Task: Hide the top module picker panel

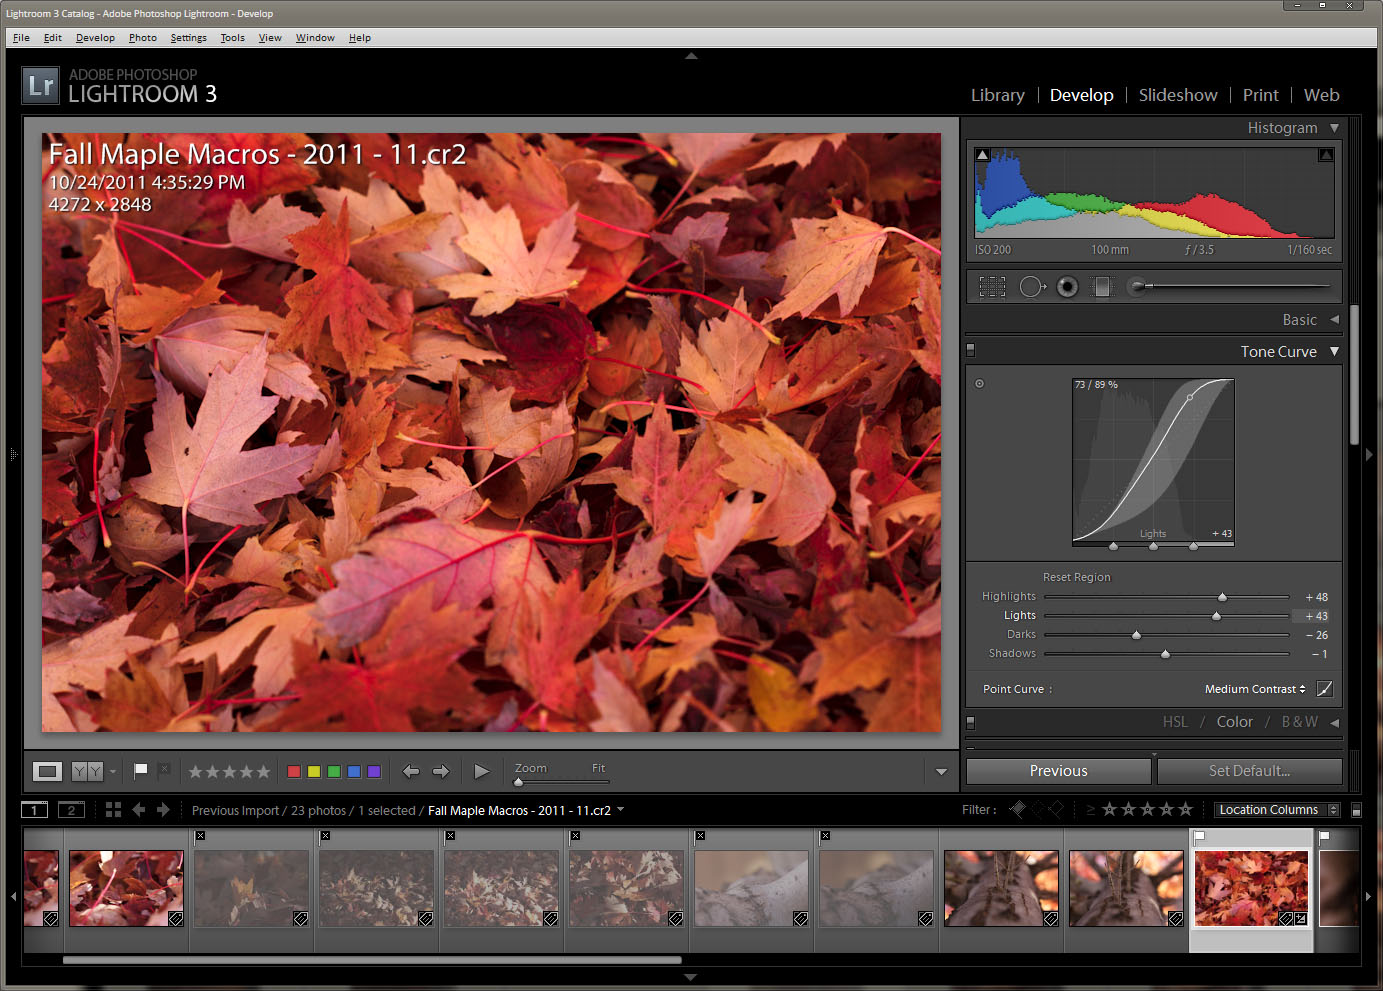Action: [x=691, y=56]
